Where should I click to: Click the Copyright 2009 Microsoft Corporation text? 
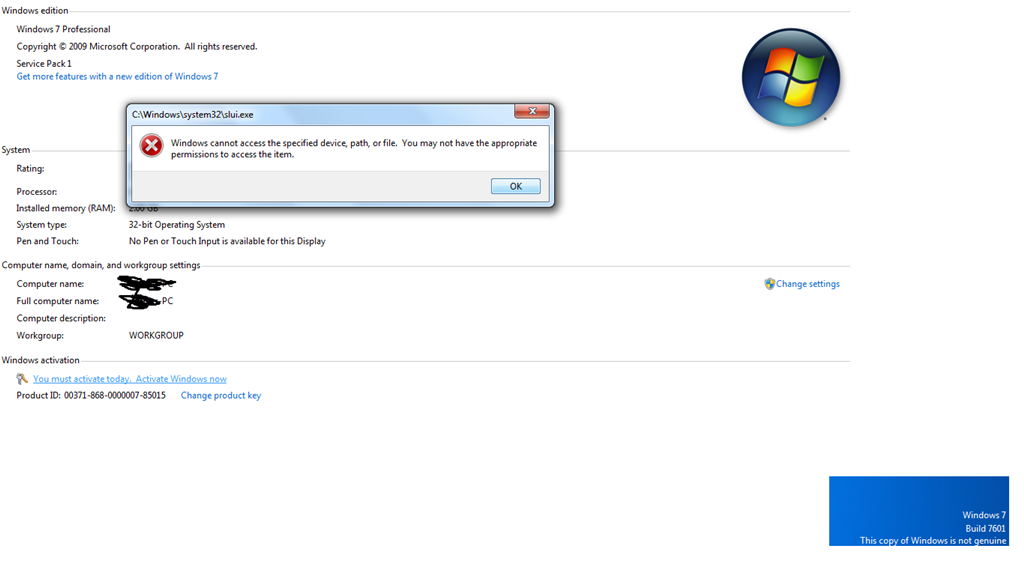pyautogui.click(x=136, y=46)
